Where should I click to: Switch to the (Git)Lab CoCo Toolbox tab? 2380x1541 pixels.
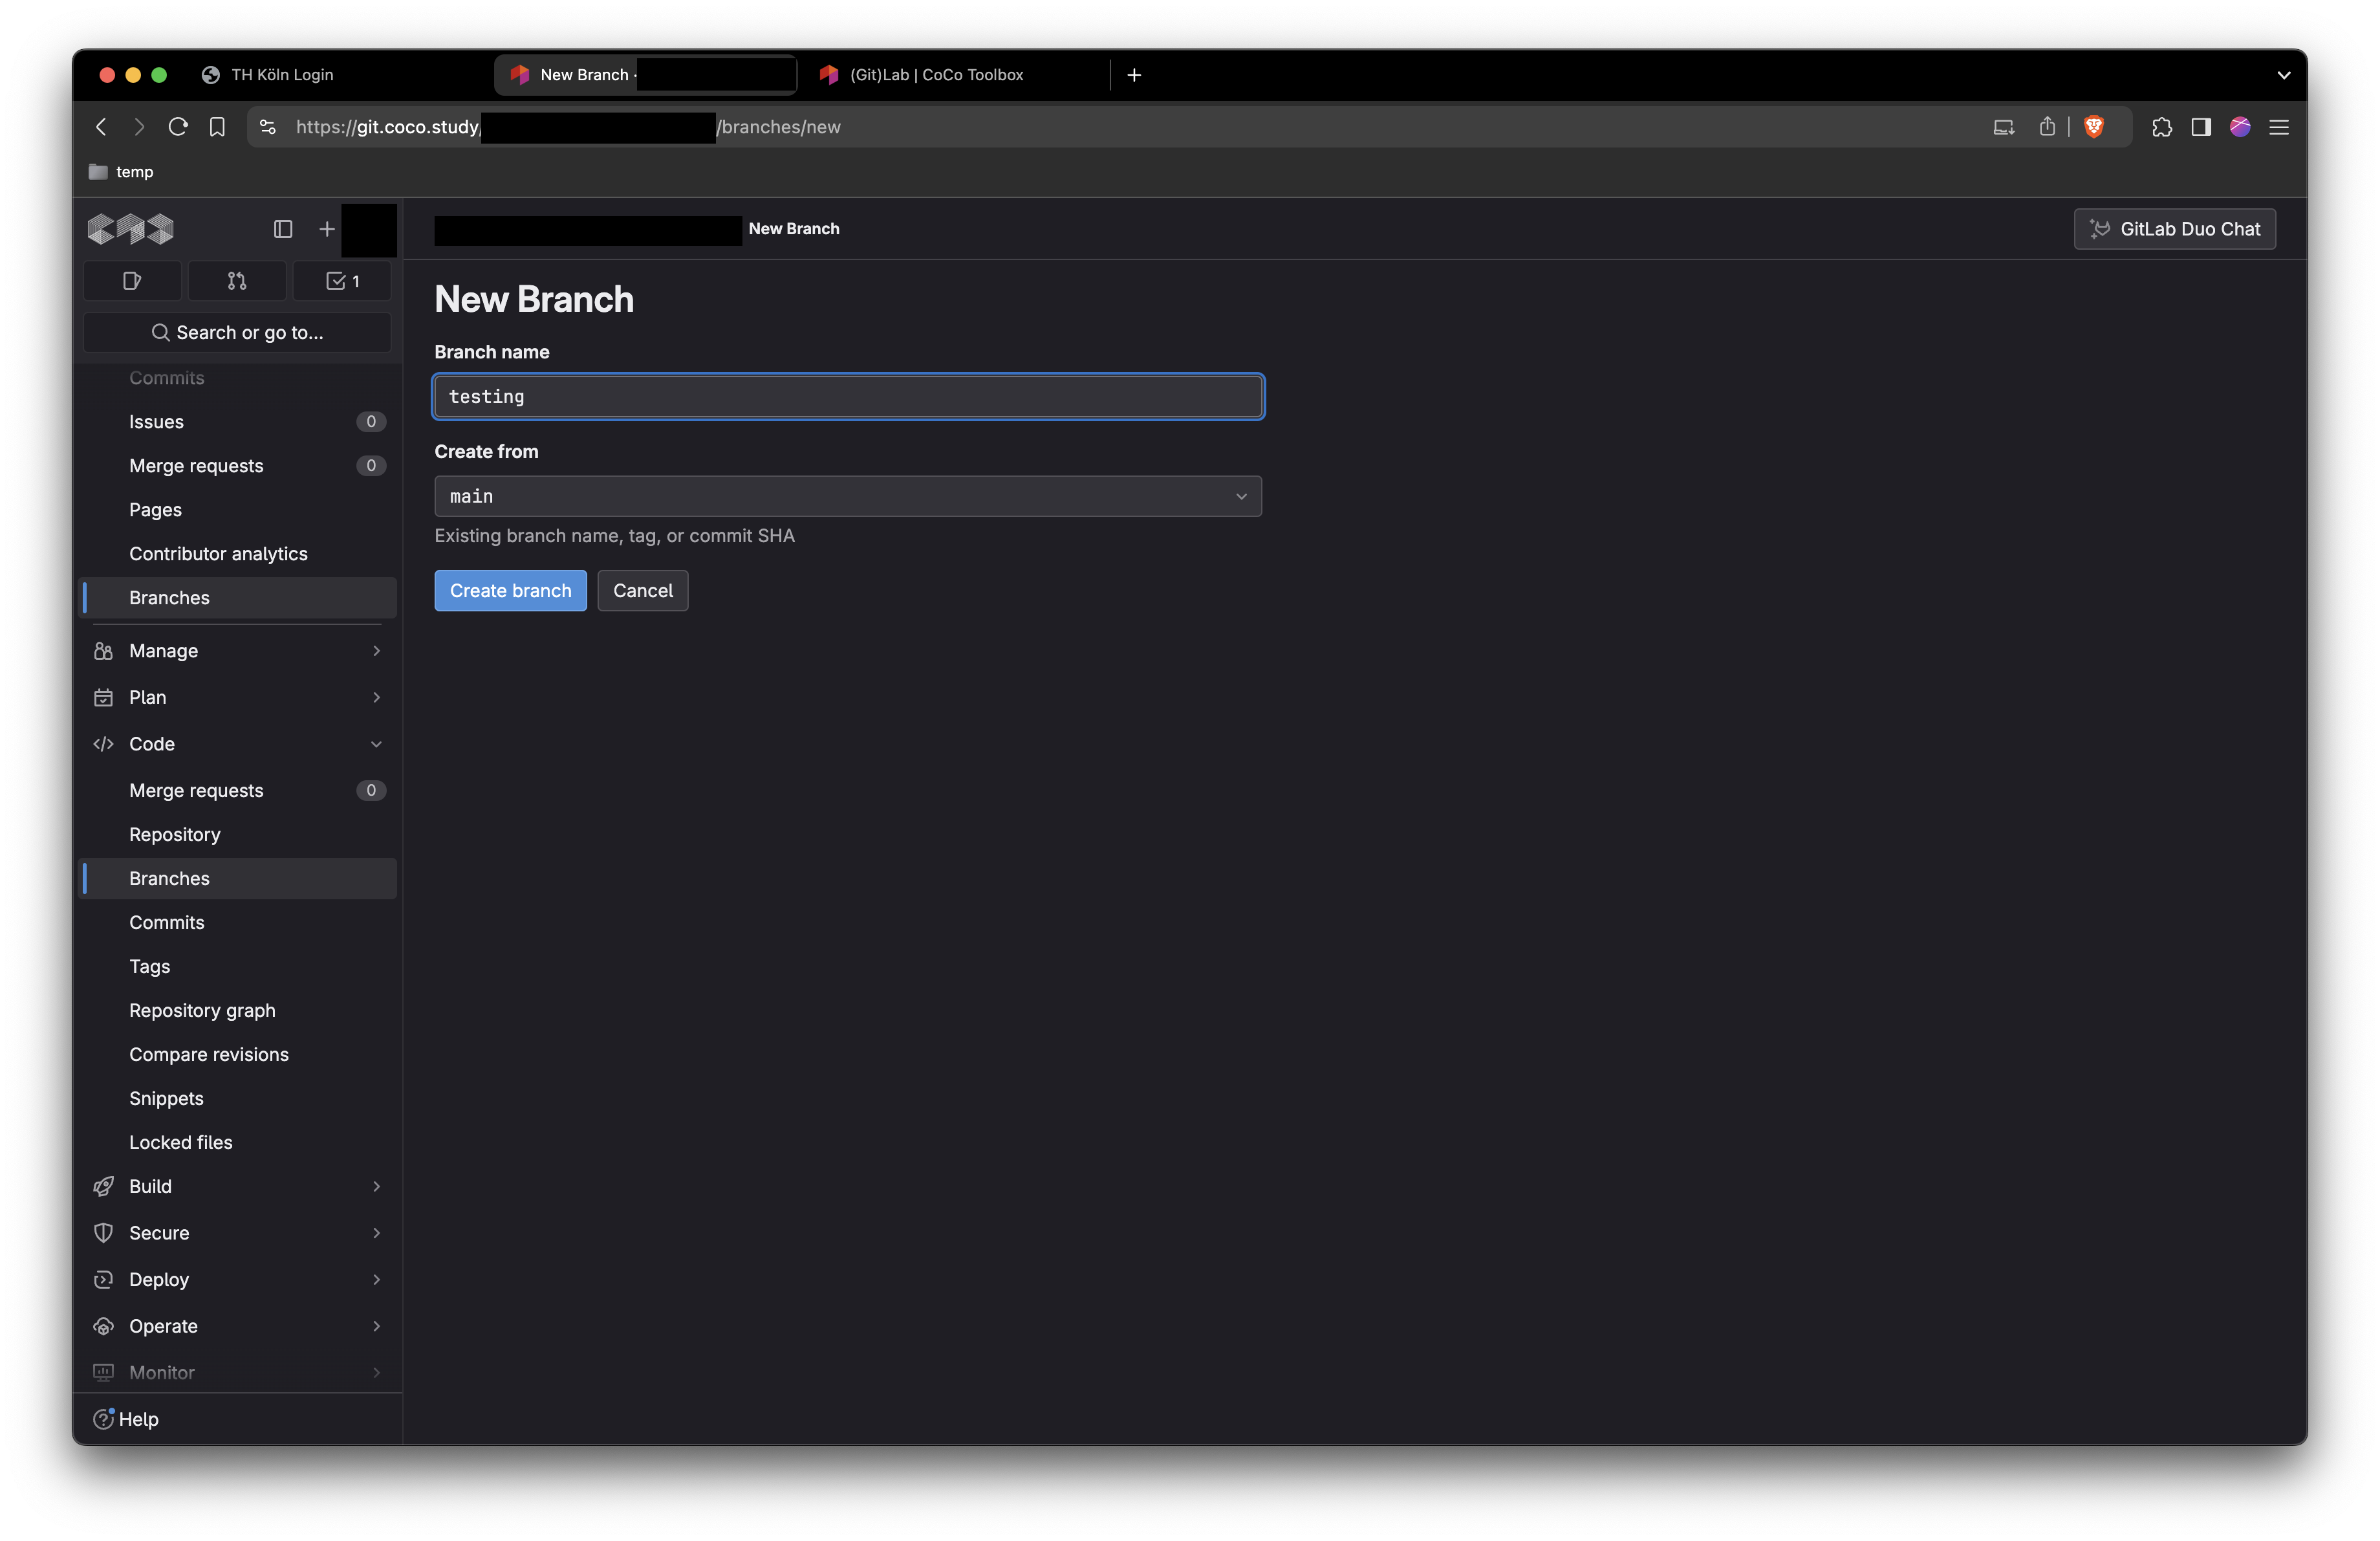click(955, 75)
